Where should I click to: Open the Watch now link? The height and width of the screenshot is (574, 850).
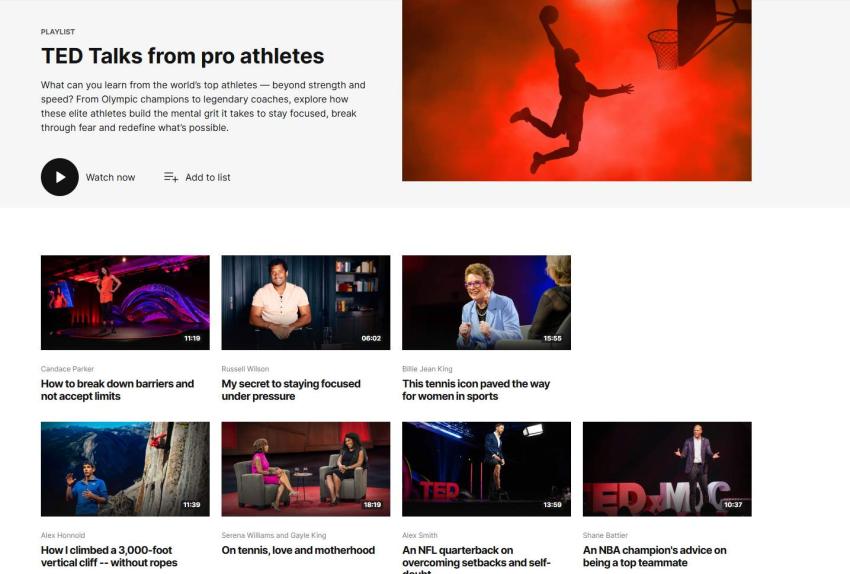(110, 177)
